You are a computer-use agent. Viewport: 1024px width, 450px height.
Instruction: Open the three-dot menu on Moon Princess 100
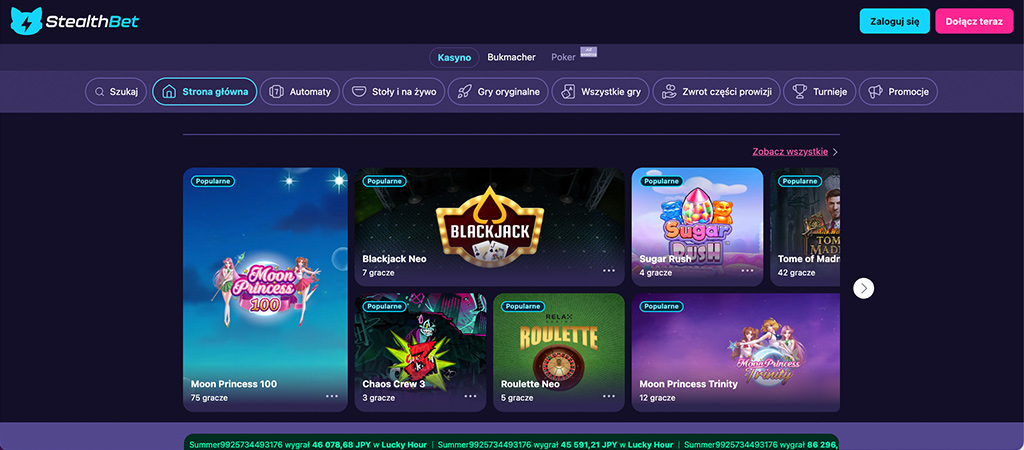[332, 396]
